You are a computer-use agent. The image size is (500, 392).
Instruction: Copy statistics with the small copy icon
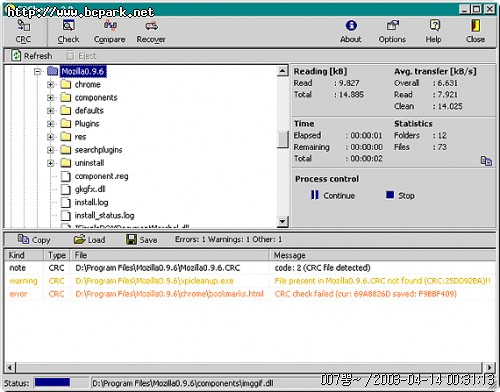(x=486, y=161)
